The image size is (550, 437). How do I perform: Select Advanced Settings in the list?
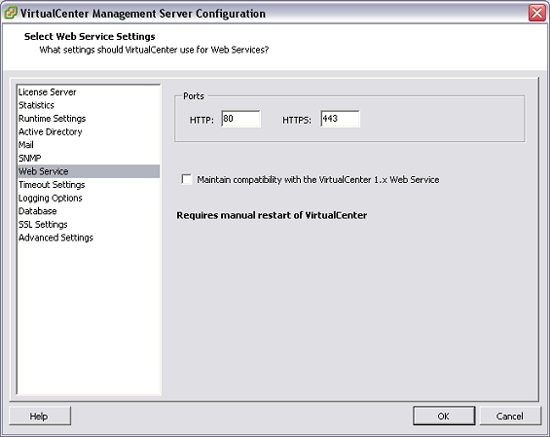(x=56, y=237)
